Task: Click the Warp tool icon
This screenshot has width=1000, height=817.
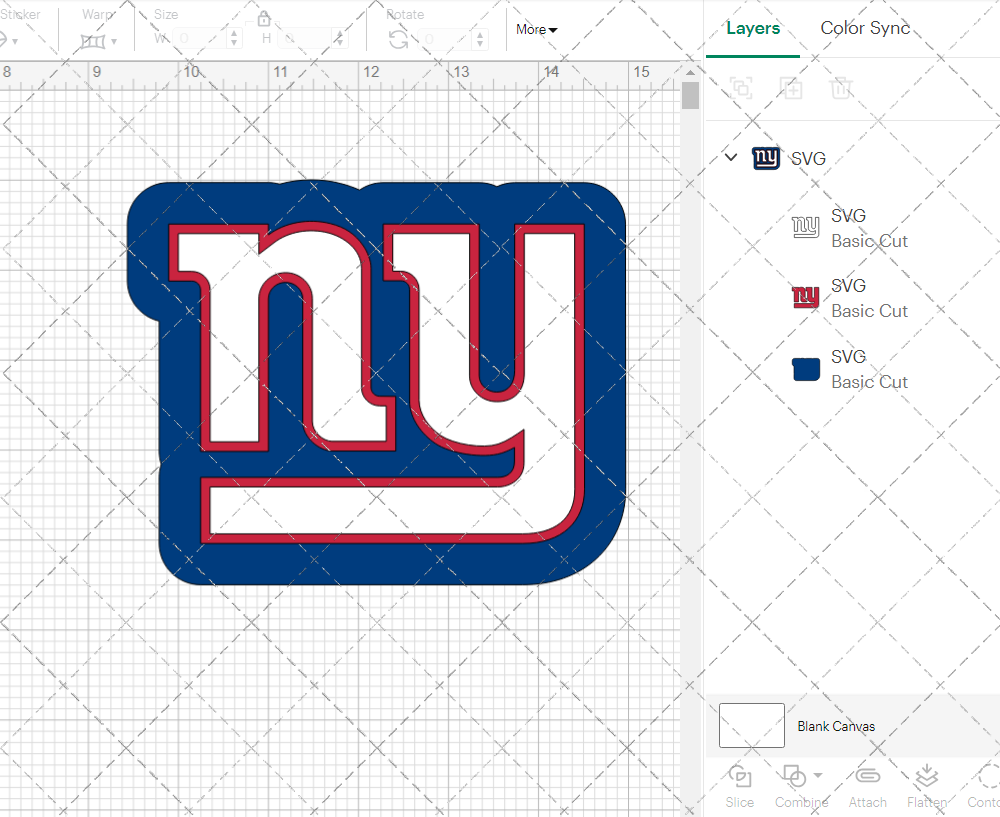Action: pyautogui.click(x=92, y=41)
